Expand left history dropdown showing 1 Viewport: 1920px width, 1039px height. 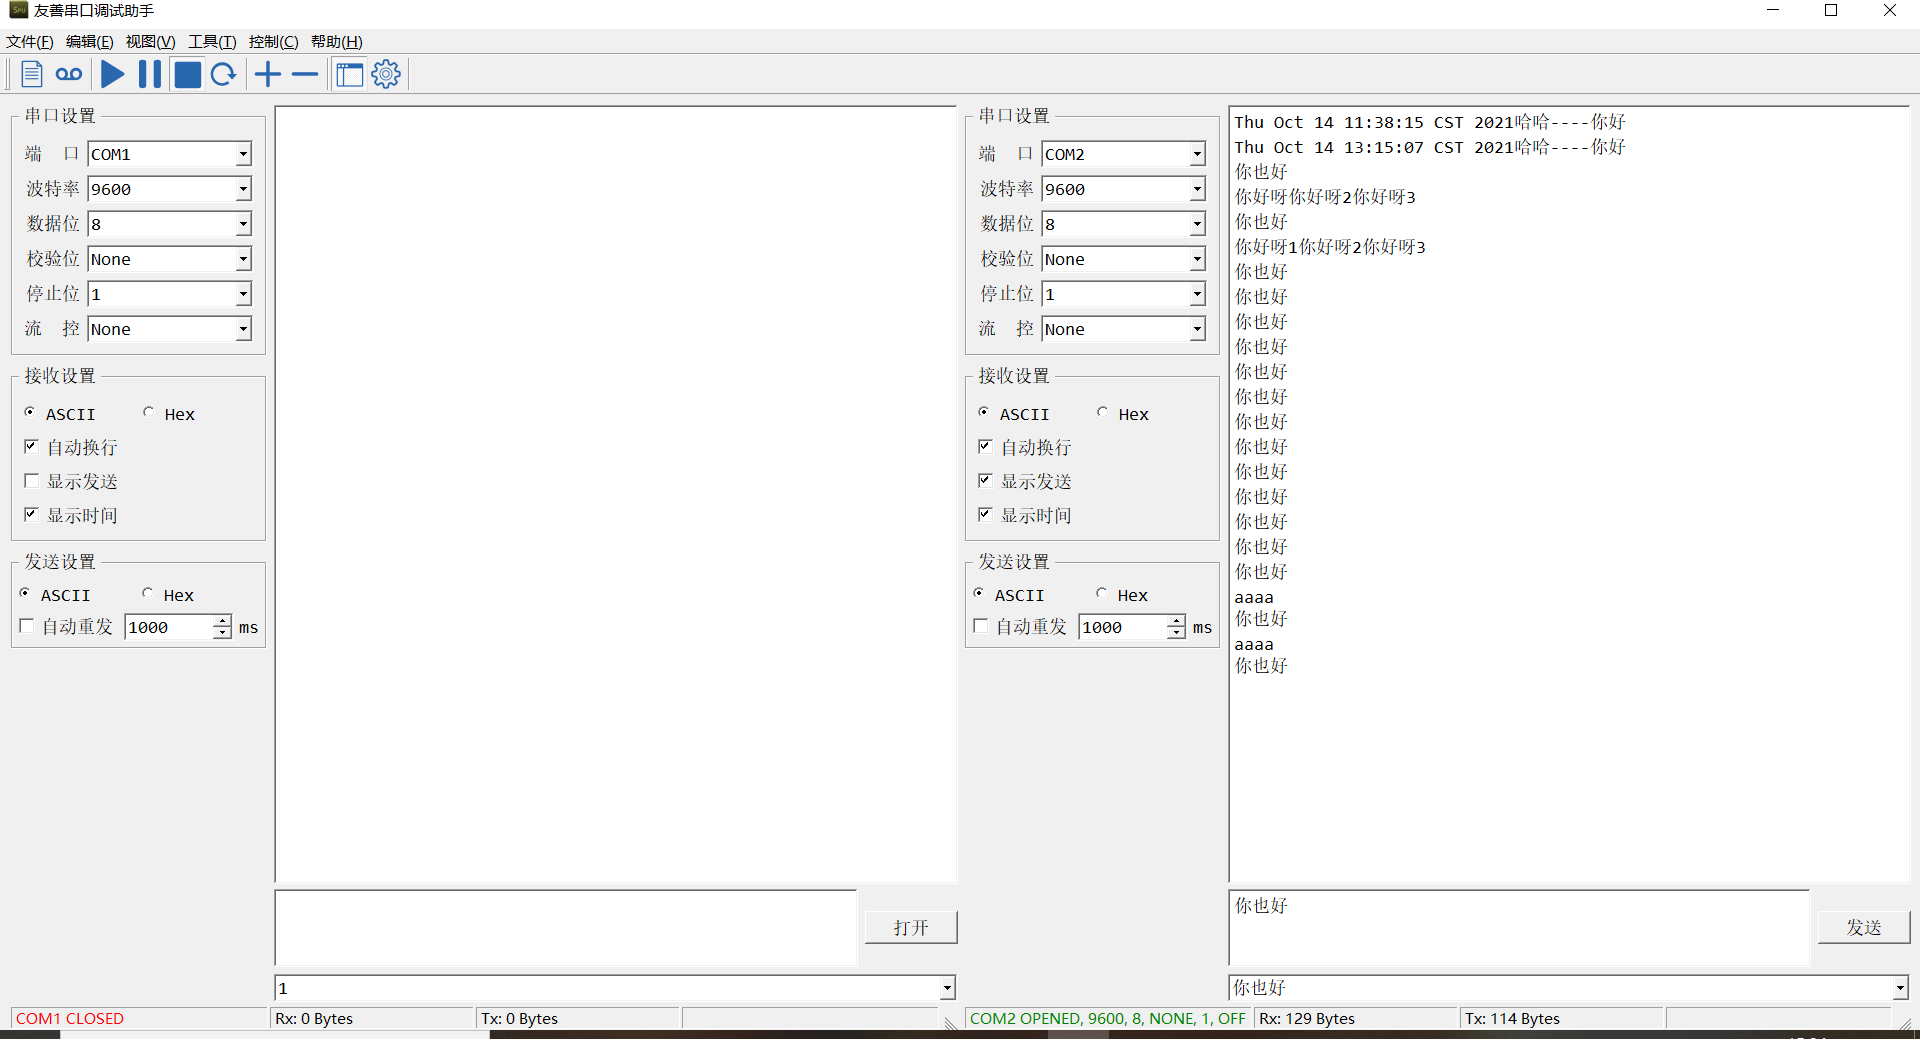pyautogui.click(x=947, y=988)
